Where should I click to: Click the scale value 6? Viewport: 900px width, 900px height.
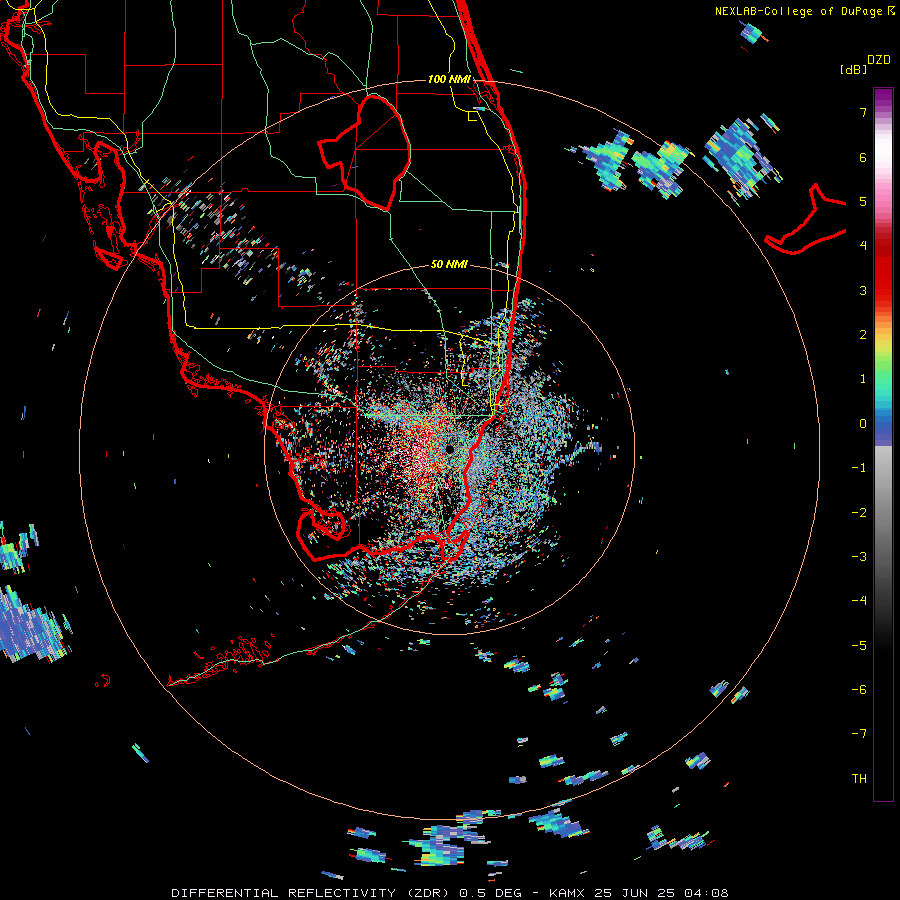[x=863, y=157]
